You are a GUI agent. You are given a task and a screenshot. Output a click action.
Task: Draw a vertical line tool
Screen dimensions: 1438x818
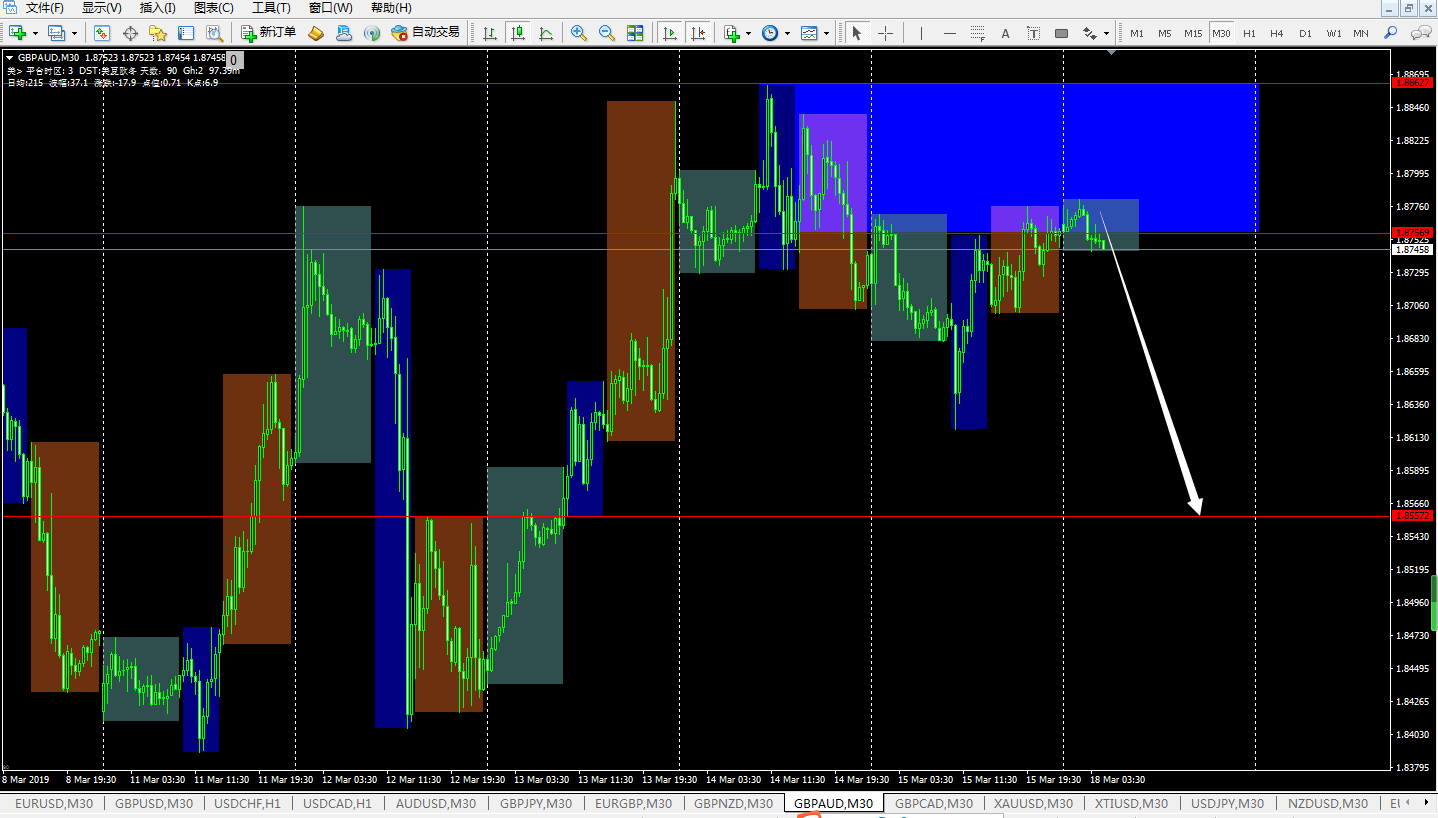coord(922,33)
